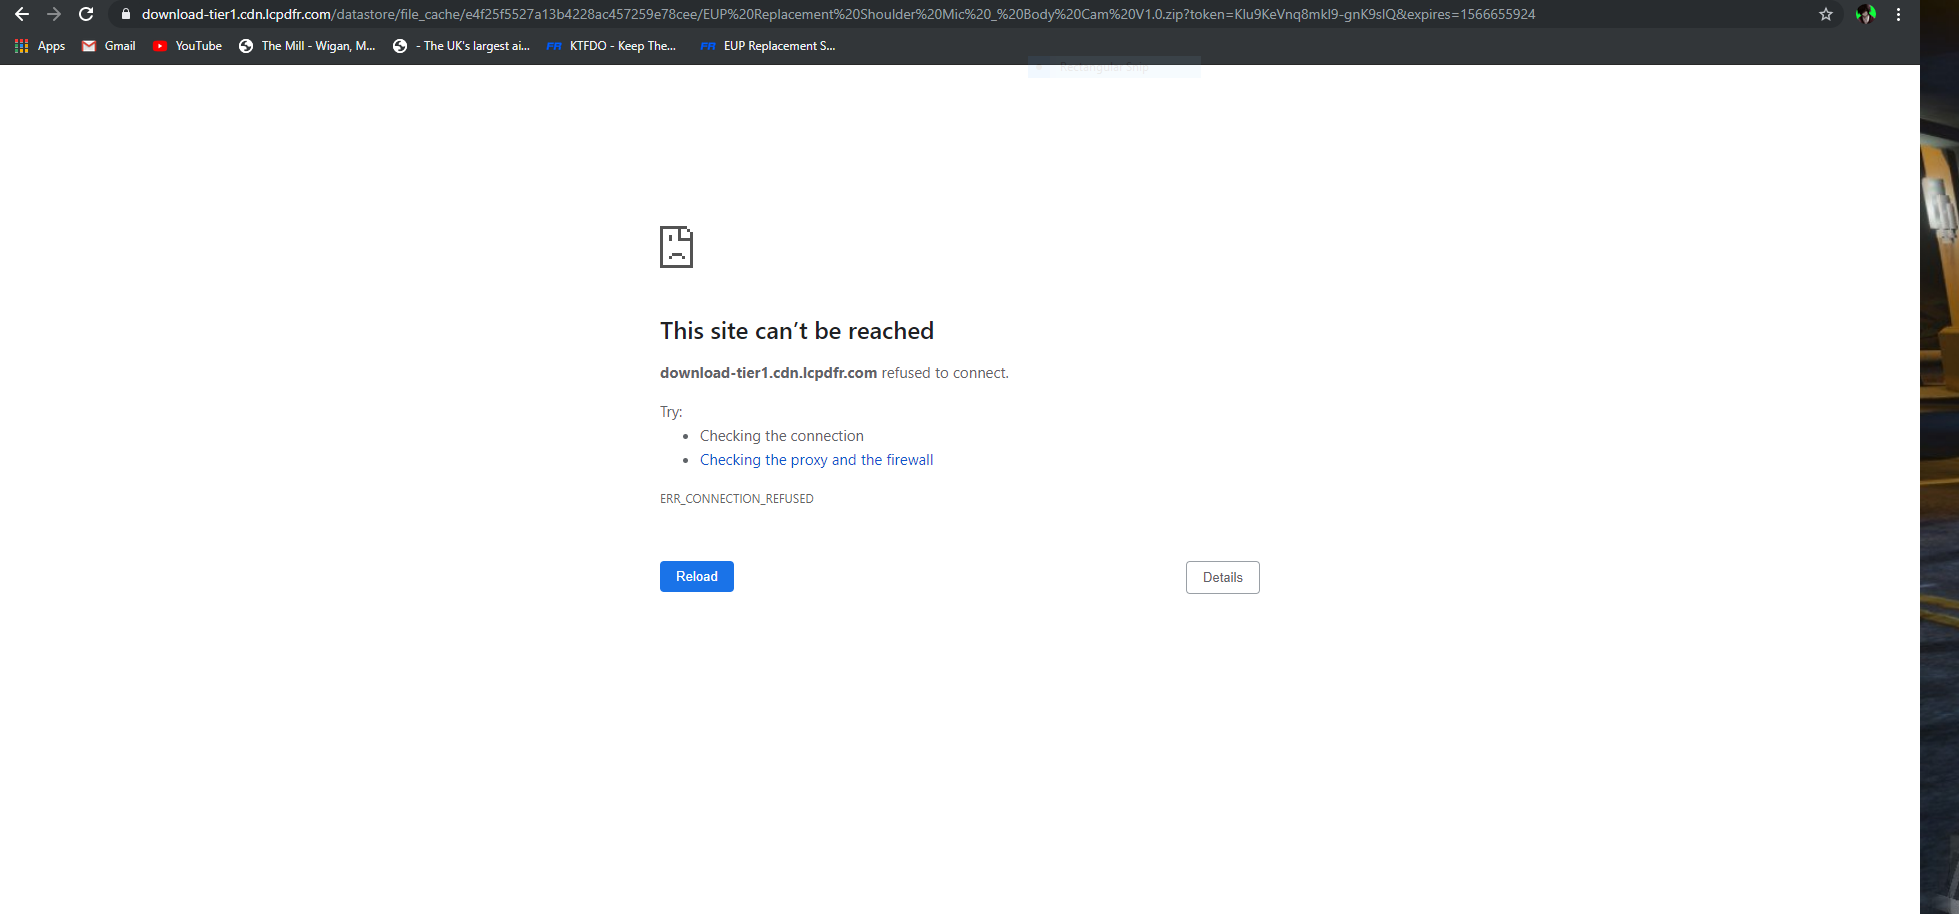
Task: Open the Gmail bookmark
Action: tap(109, 46)
